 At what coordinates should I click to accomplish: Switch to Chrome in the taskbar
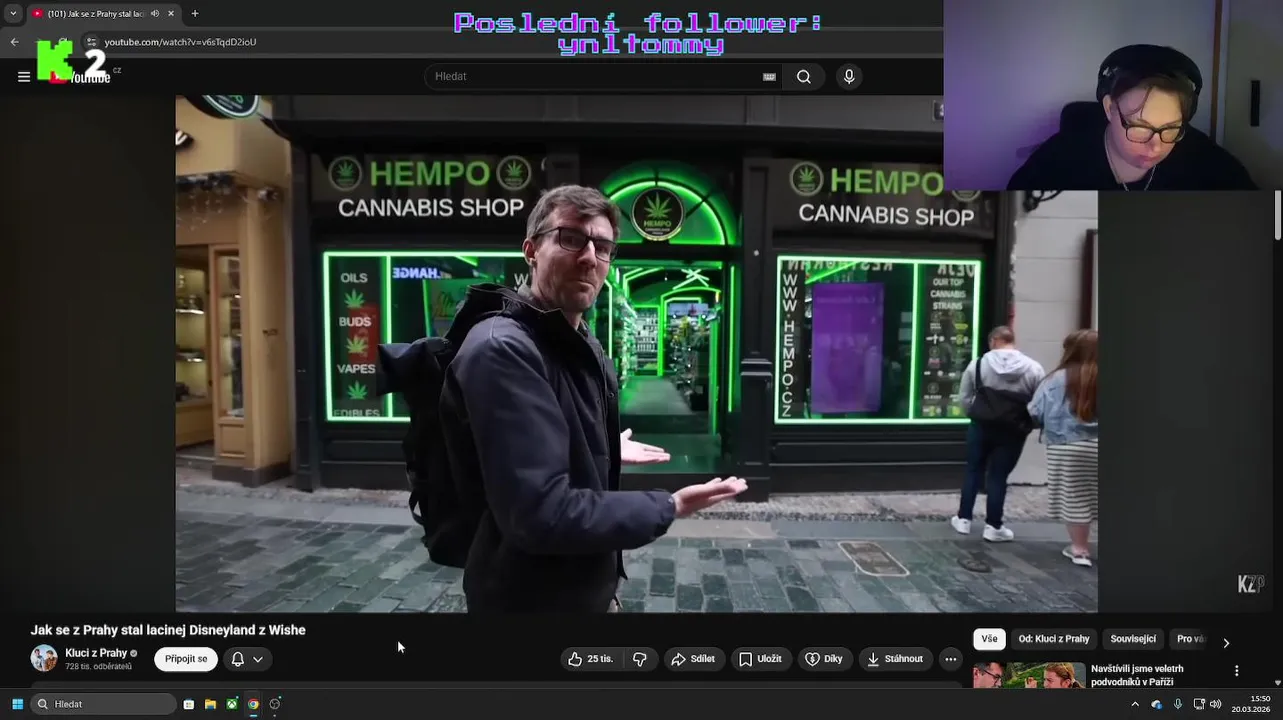coord(253,704)
